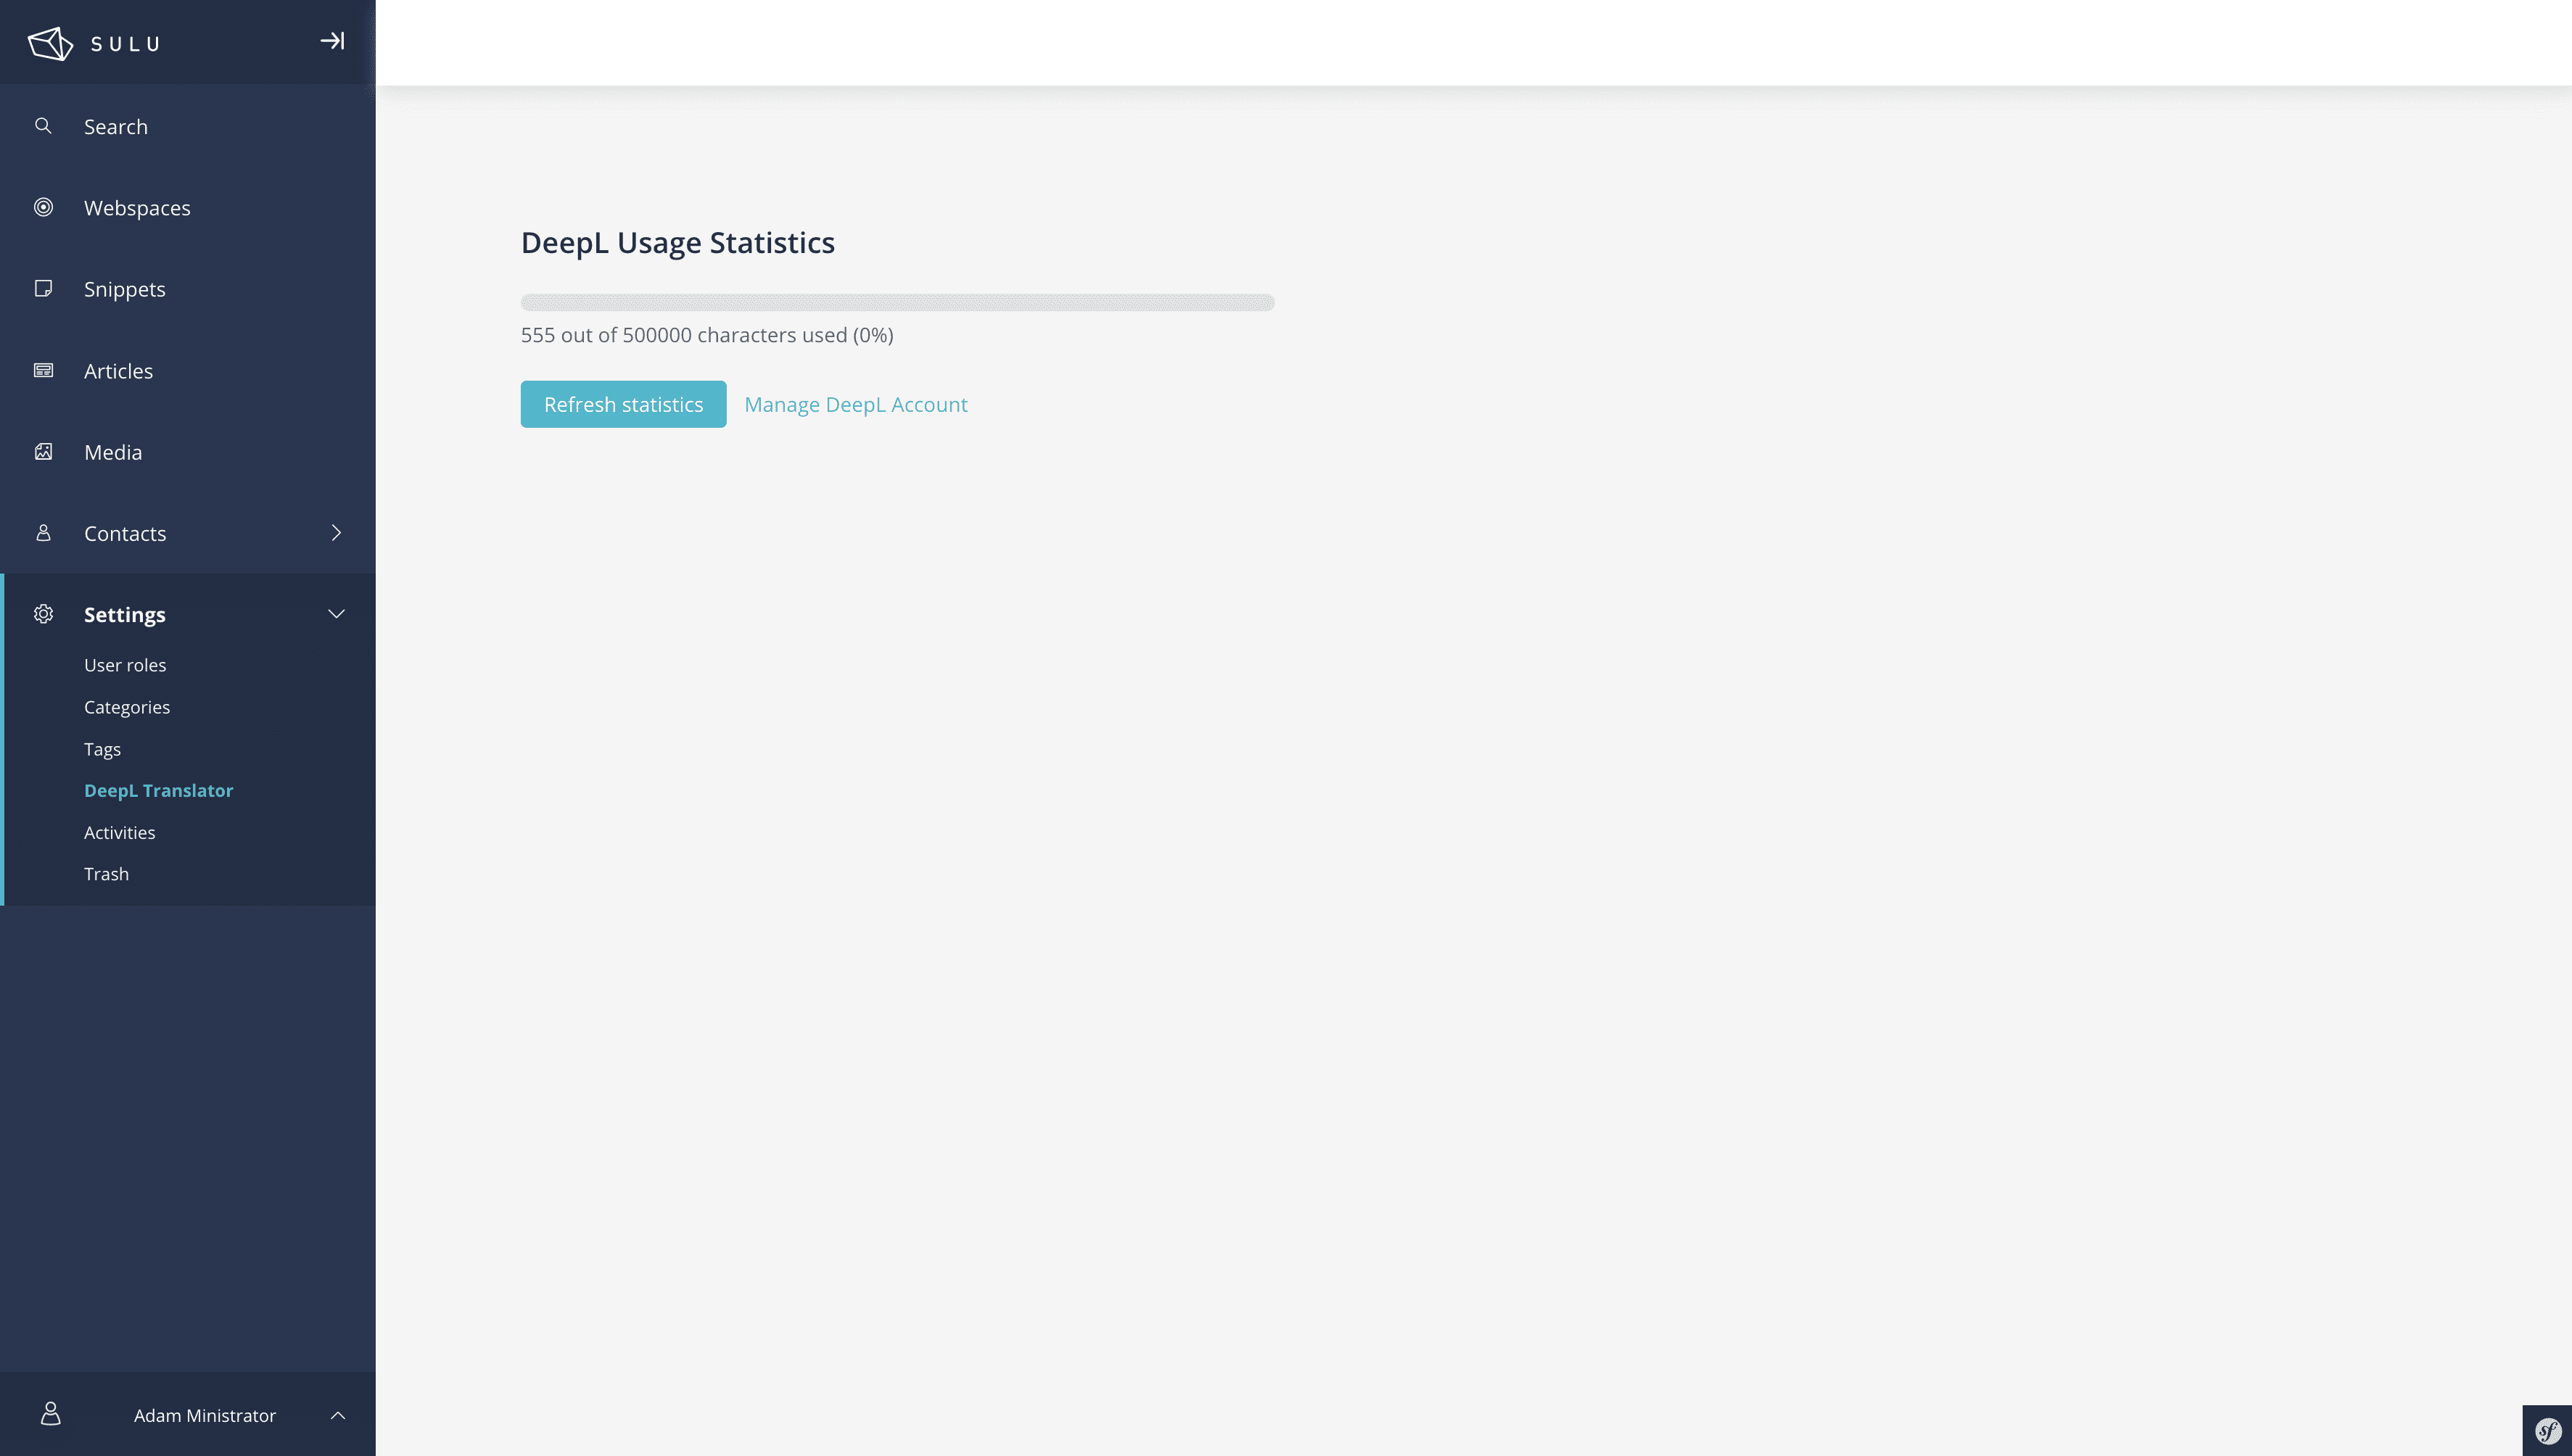Open the Trash settings item
The height and width of the screenshot is (1456, 2572).
(106, 873)
